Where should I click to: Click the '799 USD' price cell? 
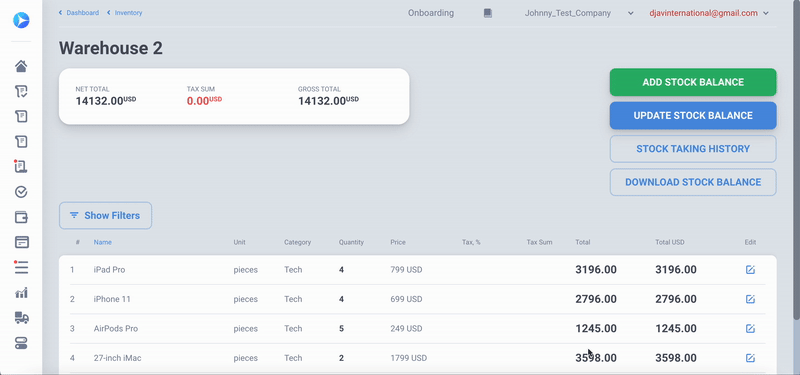(x=406, y=269)
